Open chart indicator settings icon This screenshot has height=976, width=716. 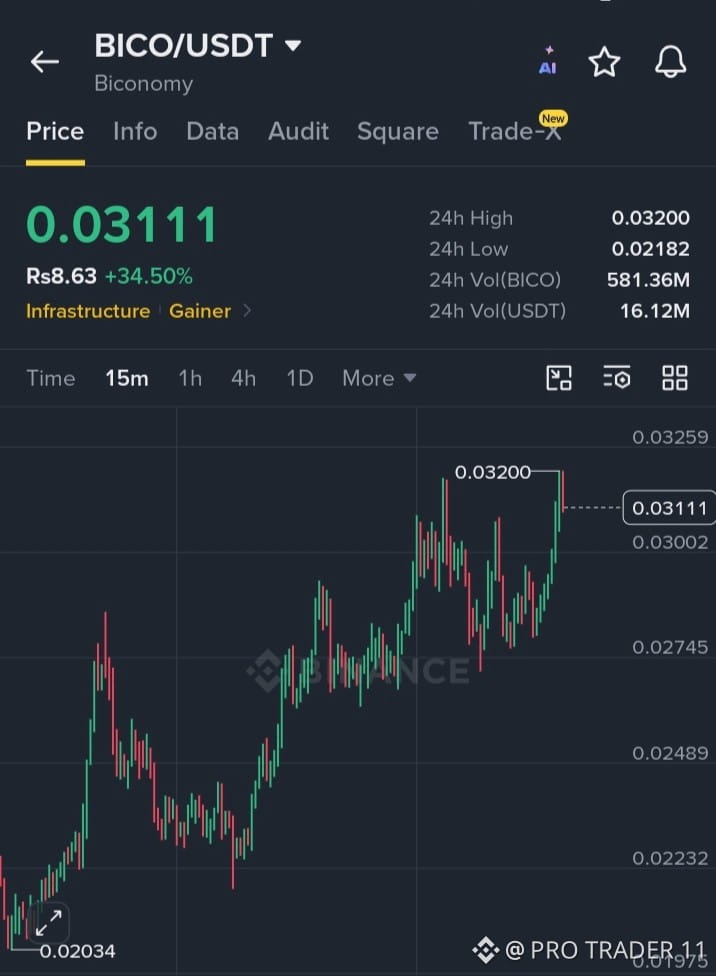616,378
